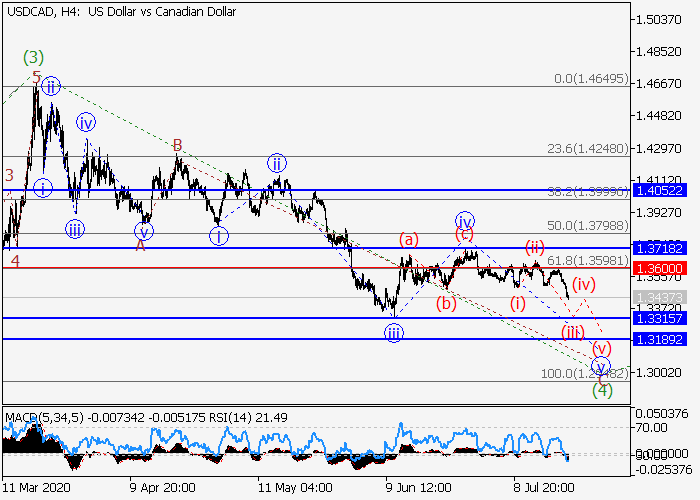Viewport: 700px width, 500px height.
Task: Click the brown 5 wave label
Action: click(x=37, y=76)
